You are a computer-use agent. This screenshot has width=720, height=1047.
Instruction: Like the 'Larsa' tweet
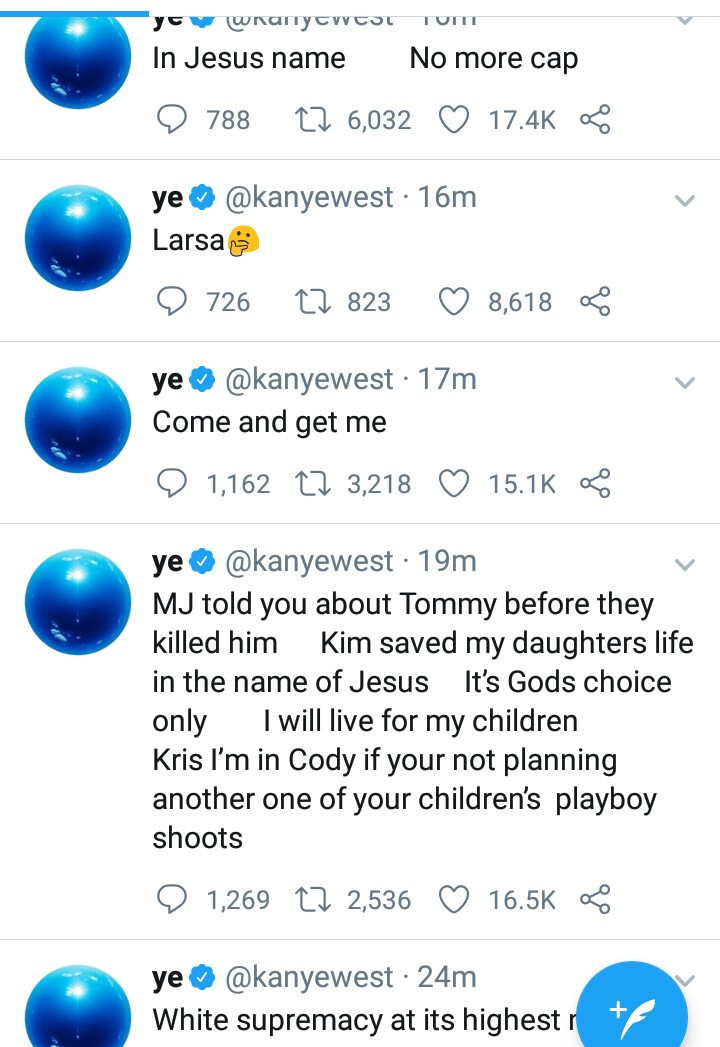point(455,302)
